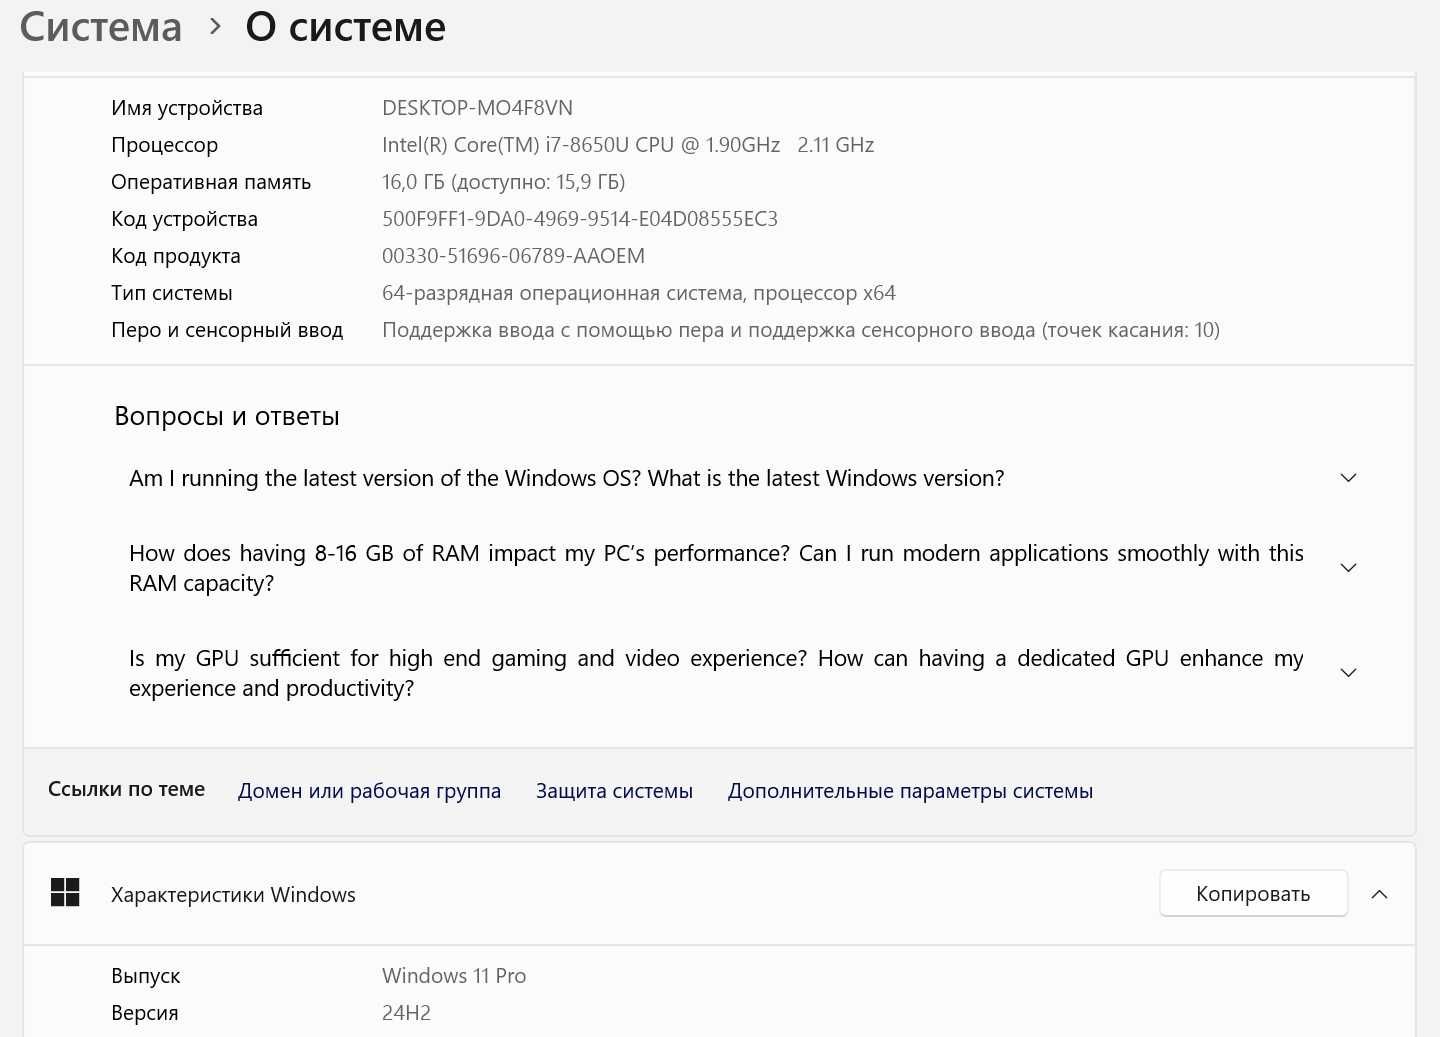Click the Характеристики Windows header text
The image size is (1440, 1037).
click(233, 895)
